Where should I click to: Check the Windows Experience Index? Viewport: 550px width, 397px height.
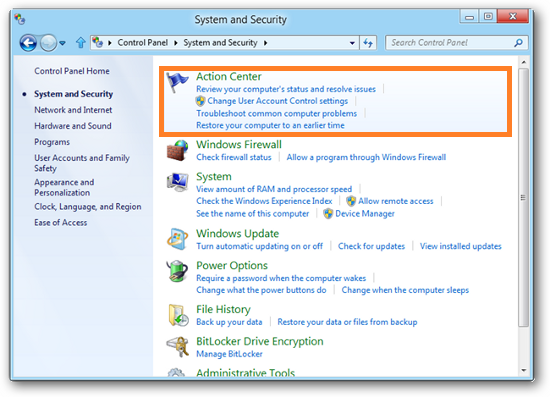264,201
